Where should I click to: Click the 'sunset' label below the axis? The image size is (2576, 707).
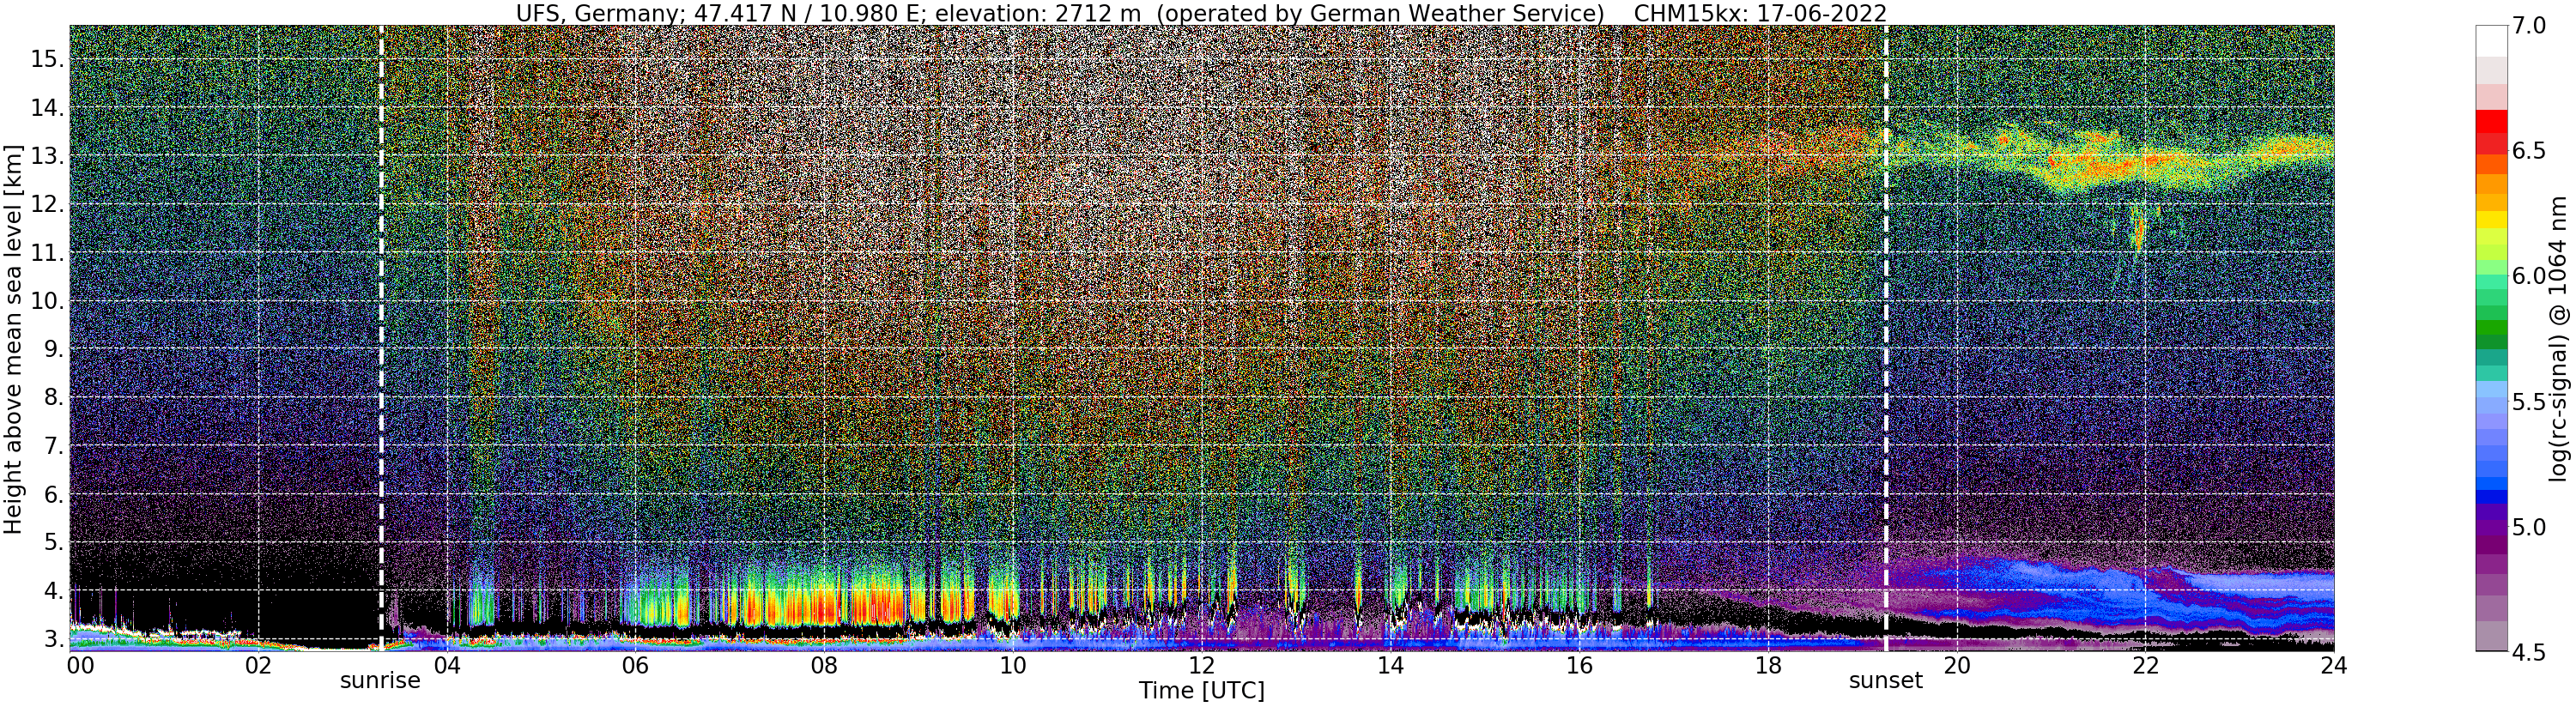pos(1886,681)
